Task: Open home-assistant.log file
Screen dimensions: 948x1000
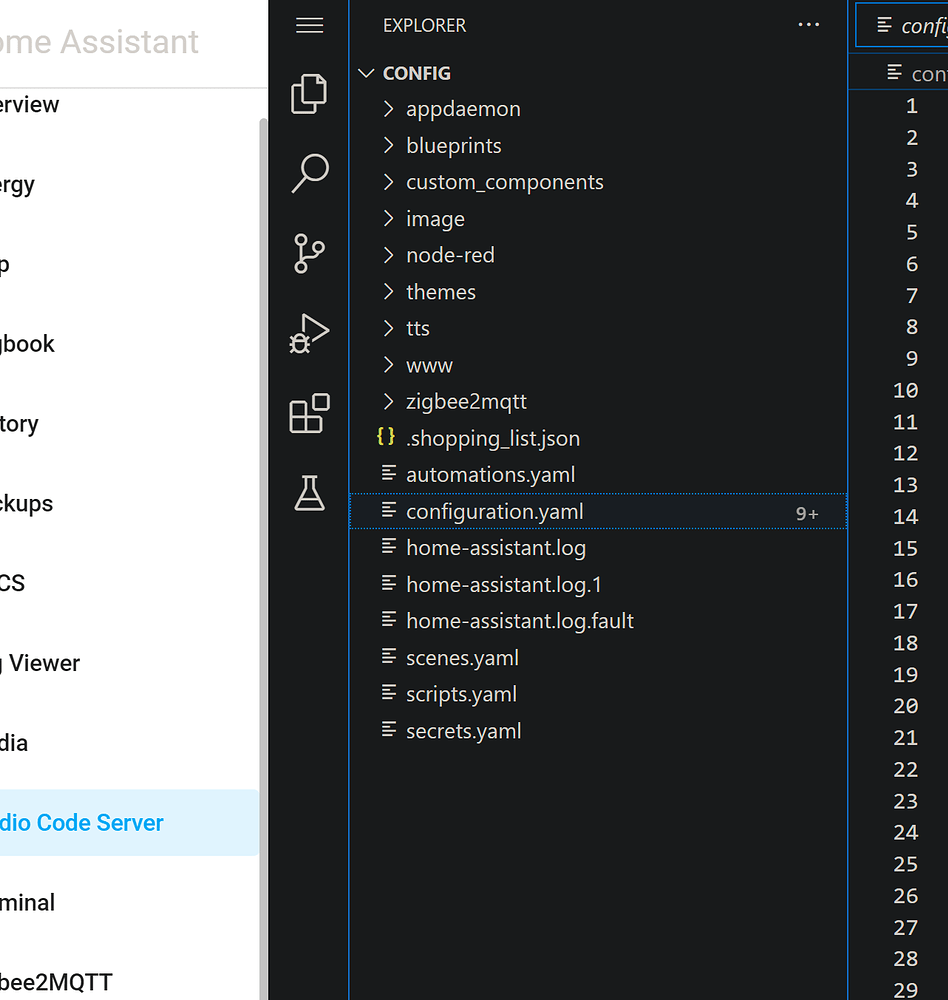Action: 495,548
